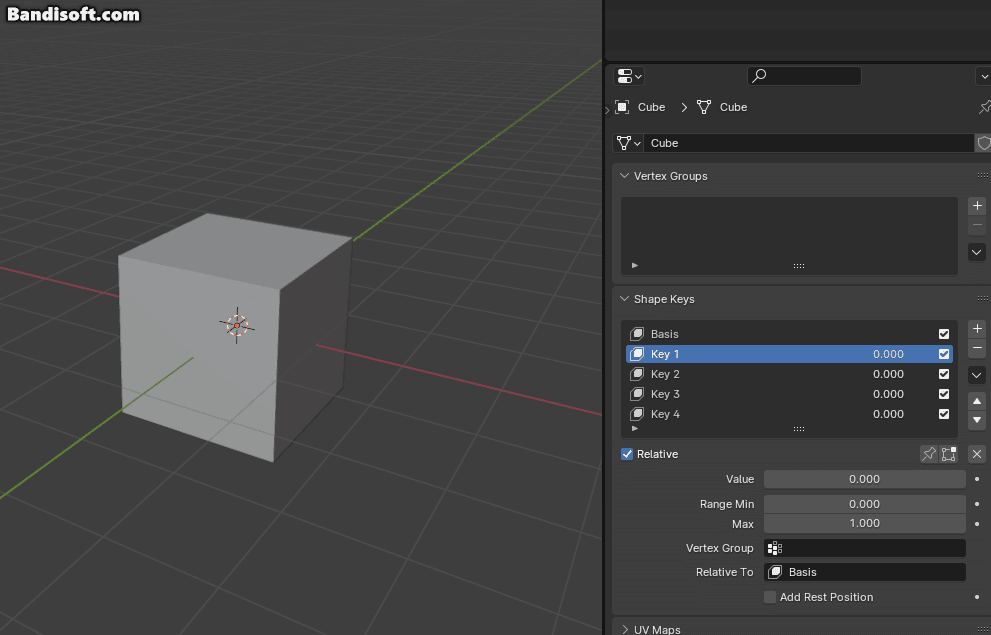Clear all shape key weights with X button
This screenshot has height=635, width=991.
pos(977,454)
